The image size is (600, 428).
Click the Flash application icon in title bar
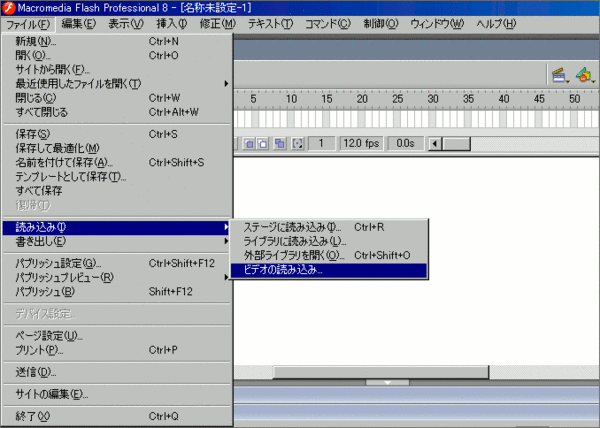(x=8, y=7)
